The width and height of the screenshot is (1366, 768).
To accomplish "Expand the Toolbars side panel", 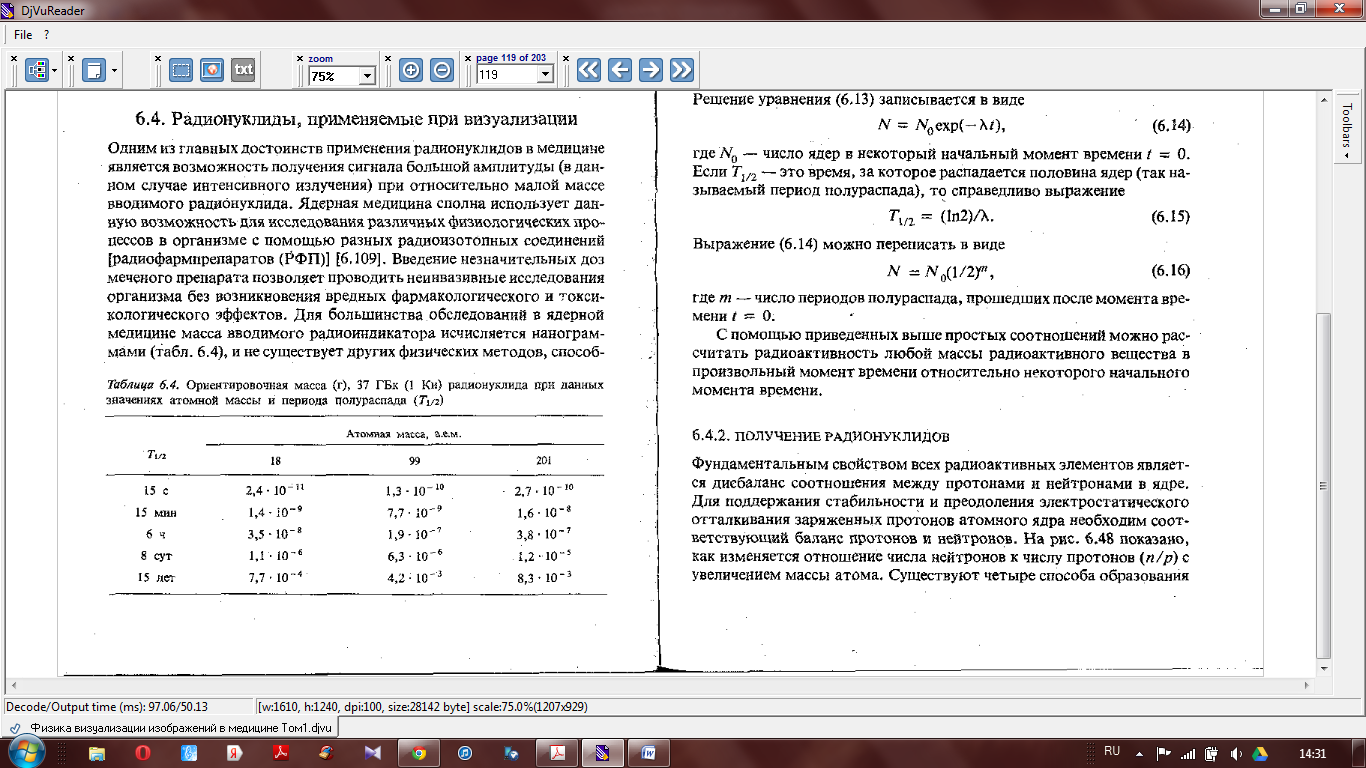I will pos(1347,126).
